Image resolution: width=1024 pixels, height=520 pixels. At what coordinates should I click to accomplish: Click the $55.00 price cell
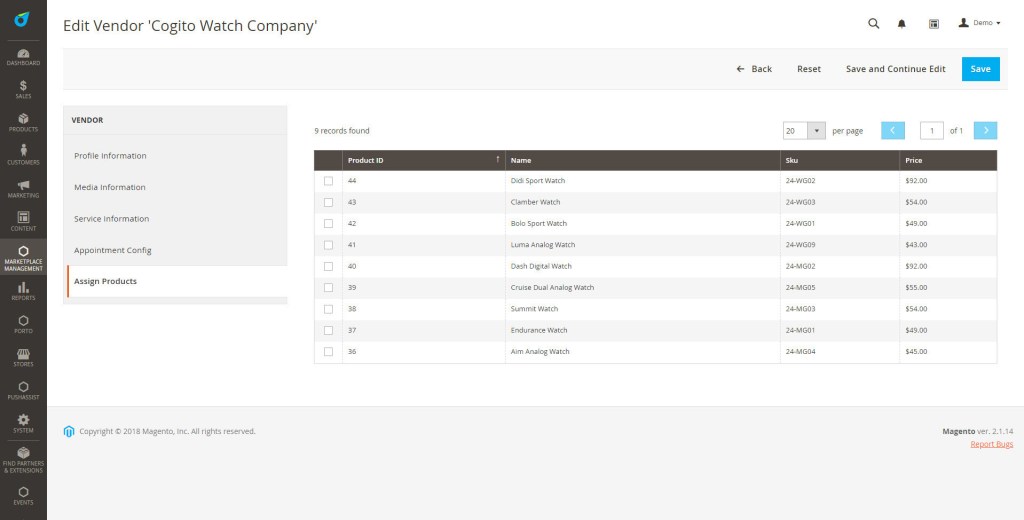coord(948,287)
